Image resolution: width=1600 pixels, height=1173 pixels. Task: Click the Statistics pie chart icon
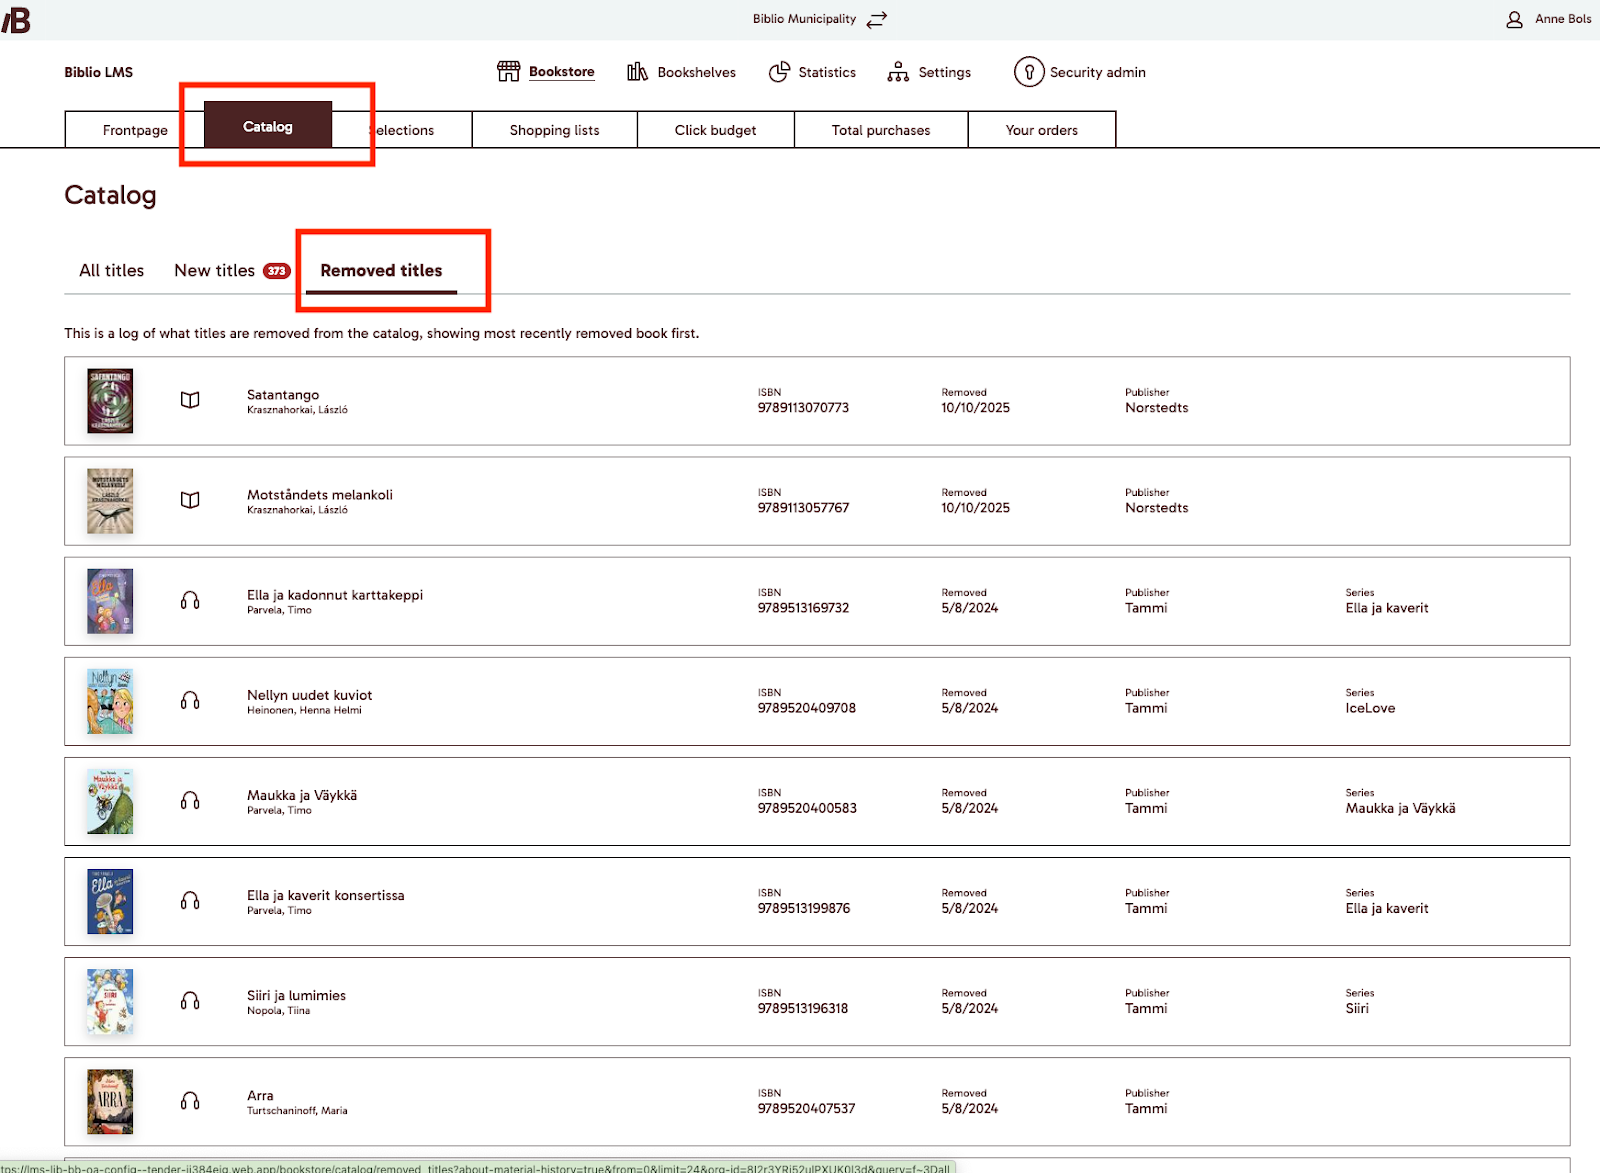pos(779,72)
